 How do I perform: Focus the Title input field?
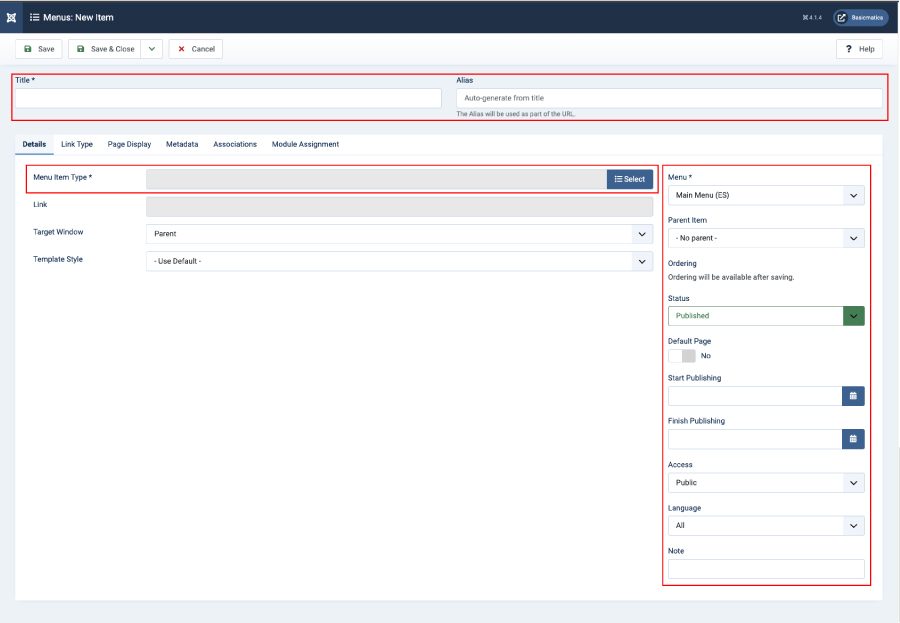point(228,98)
